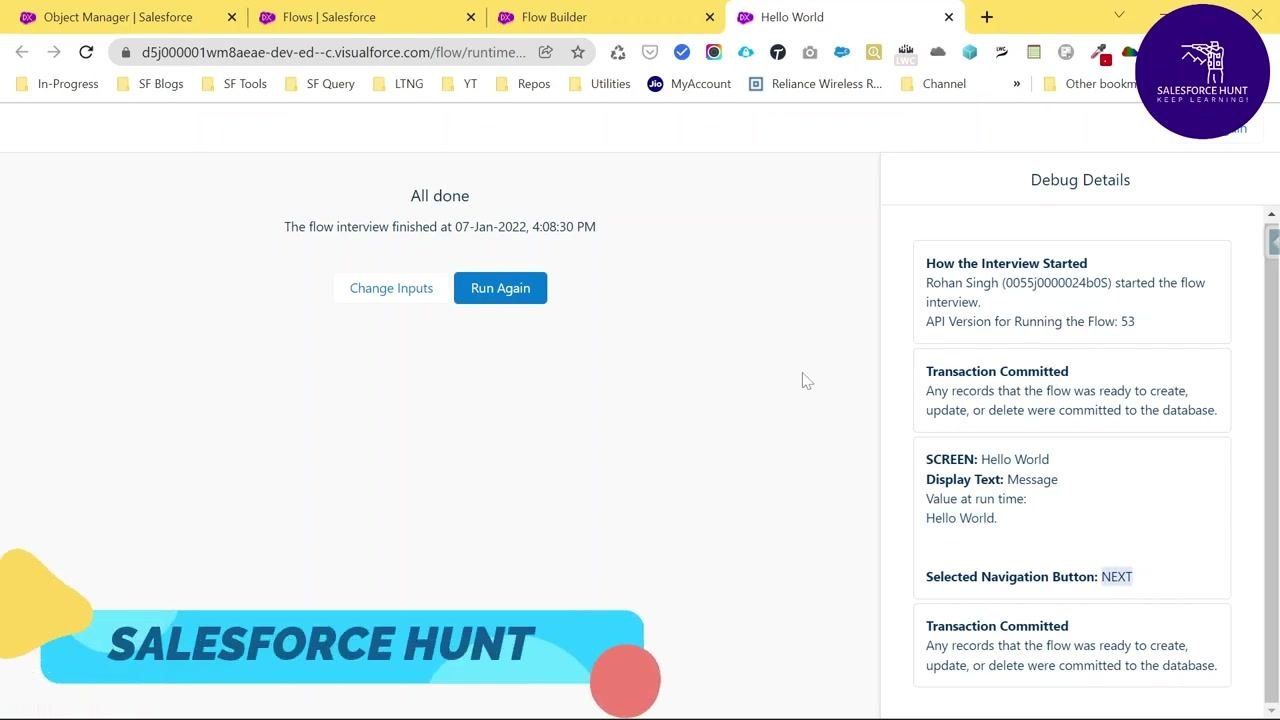The width and height of the screenshot is (1280, 720).
Task: Show more bookmarks with the chevron
Action: click(x=1017, y=84)
